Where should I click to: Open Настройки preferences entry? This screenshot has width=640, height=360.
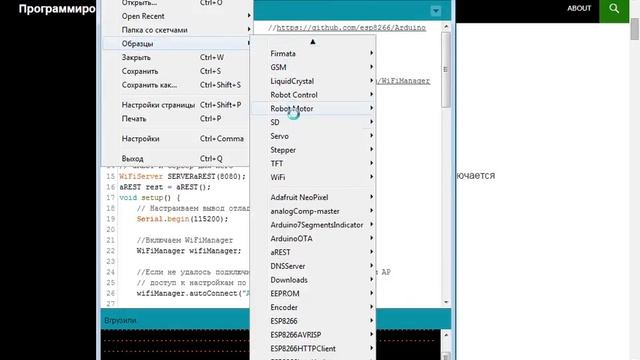point(176,139)
